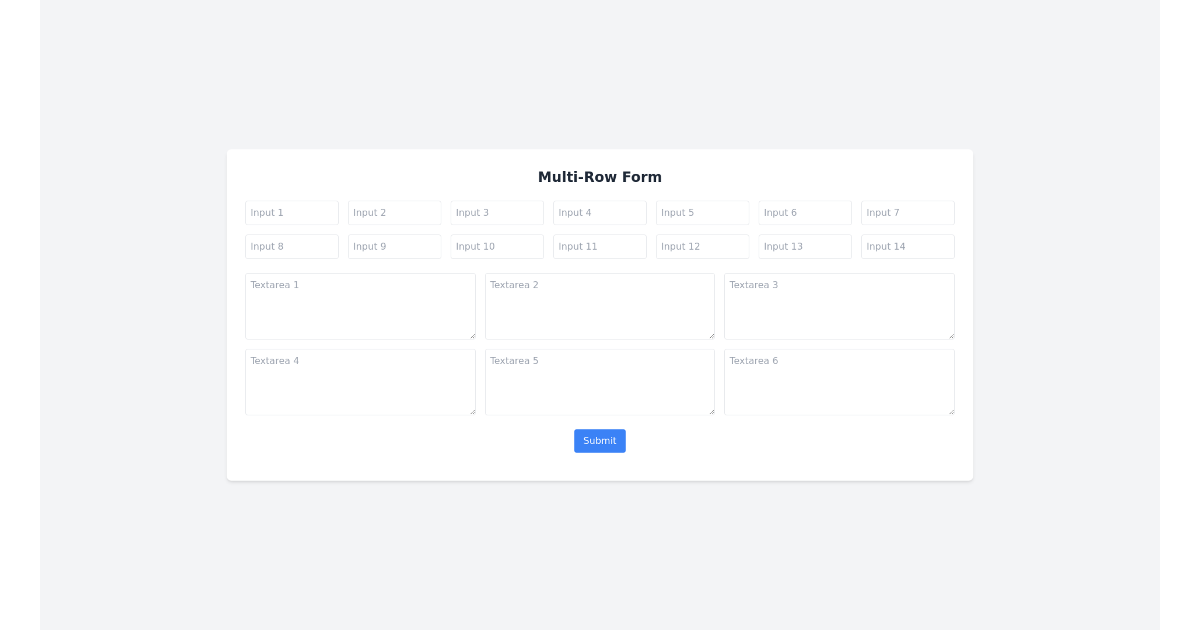
Task: Click the Input 8 text field
Action: click(291, 246)
